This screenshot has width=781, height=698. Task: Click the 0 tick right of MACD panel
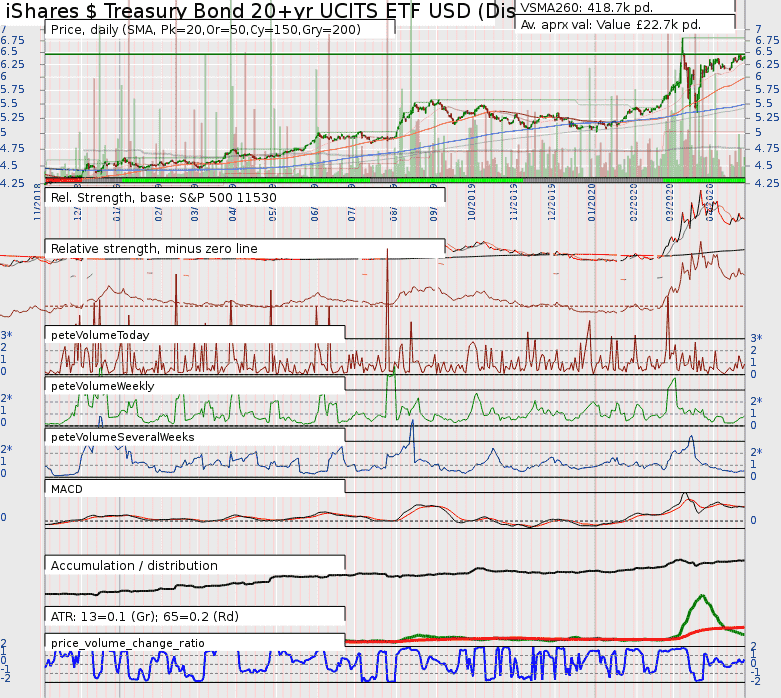pos(753,520)
